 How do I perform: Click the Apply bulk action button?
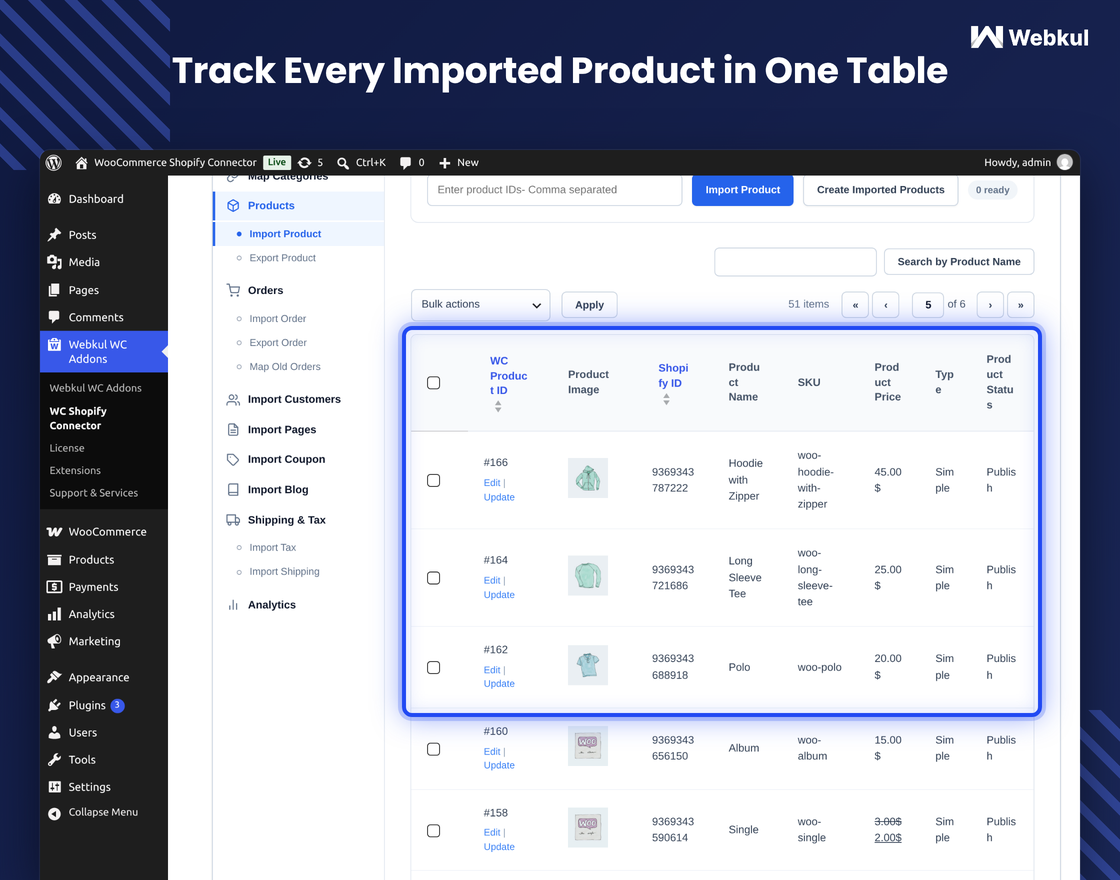589,305
